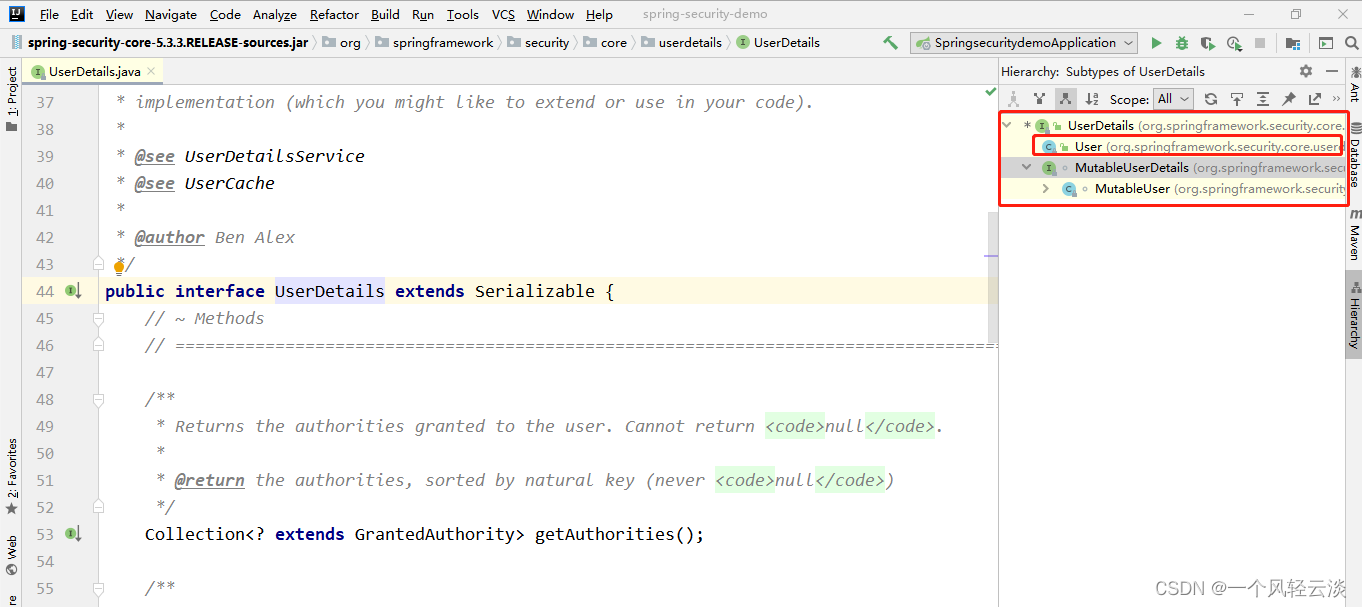Open the Refactor menu
The width and height of the screenshot is (1362, 607).
coord(334,14)
